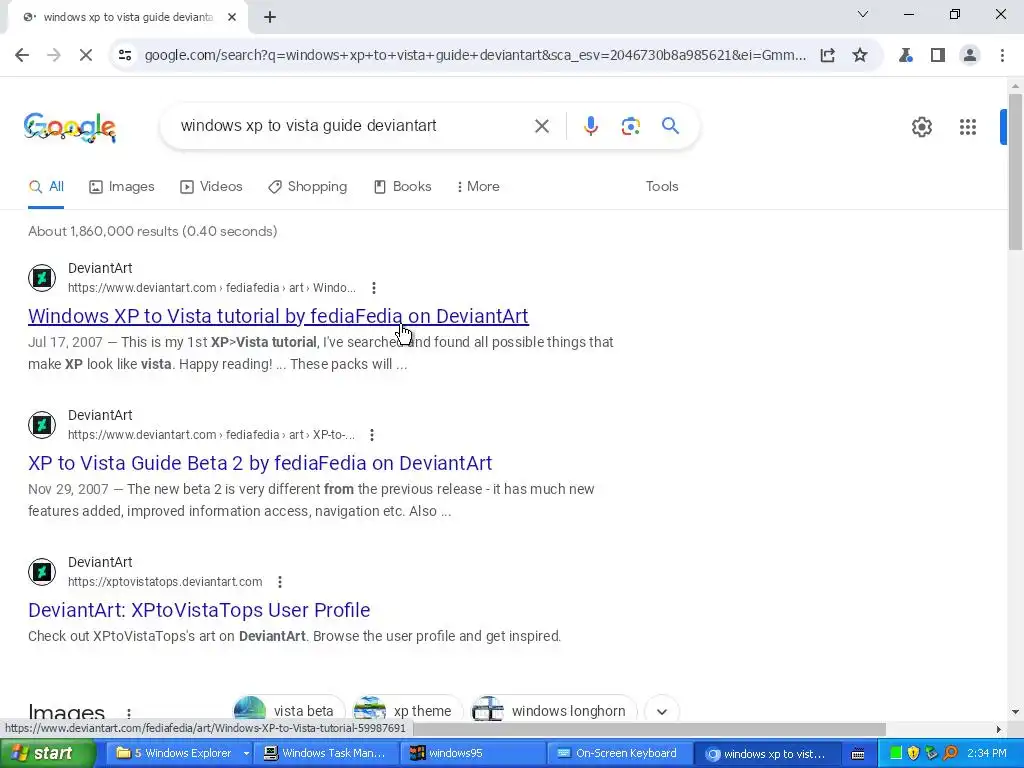
Task: Switch to the Videos tab
Action: [x=211, y=187]
